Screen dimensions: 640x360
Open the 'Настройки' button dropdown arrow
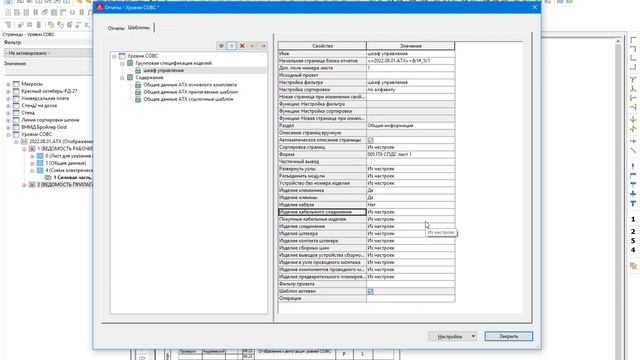tap(473, 336)
